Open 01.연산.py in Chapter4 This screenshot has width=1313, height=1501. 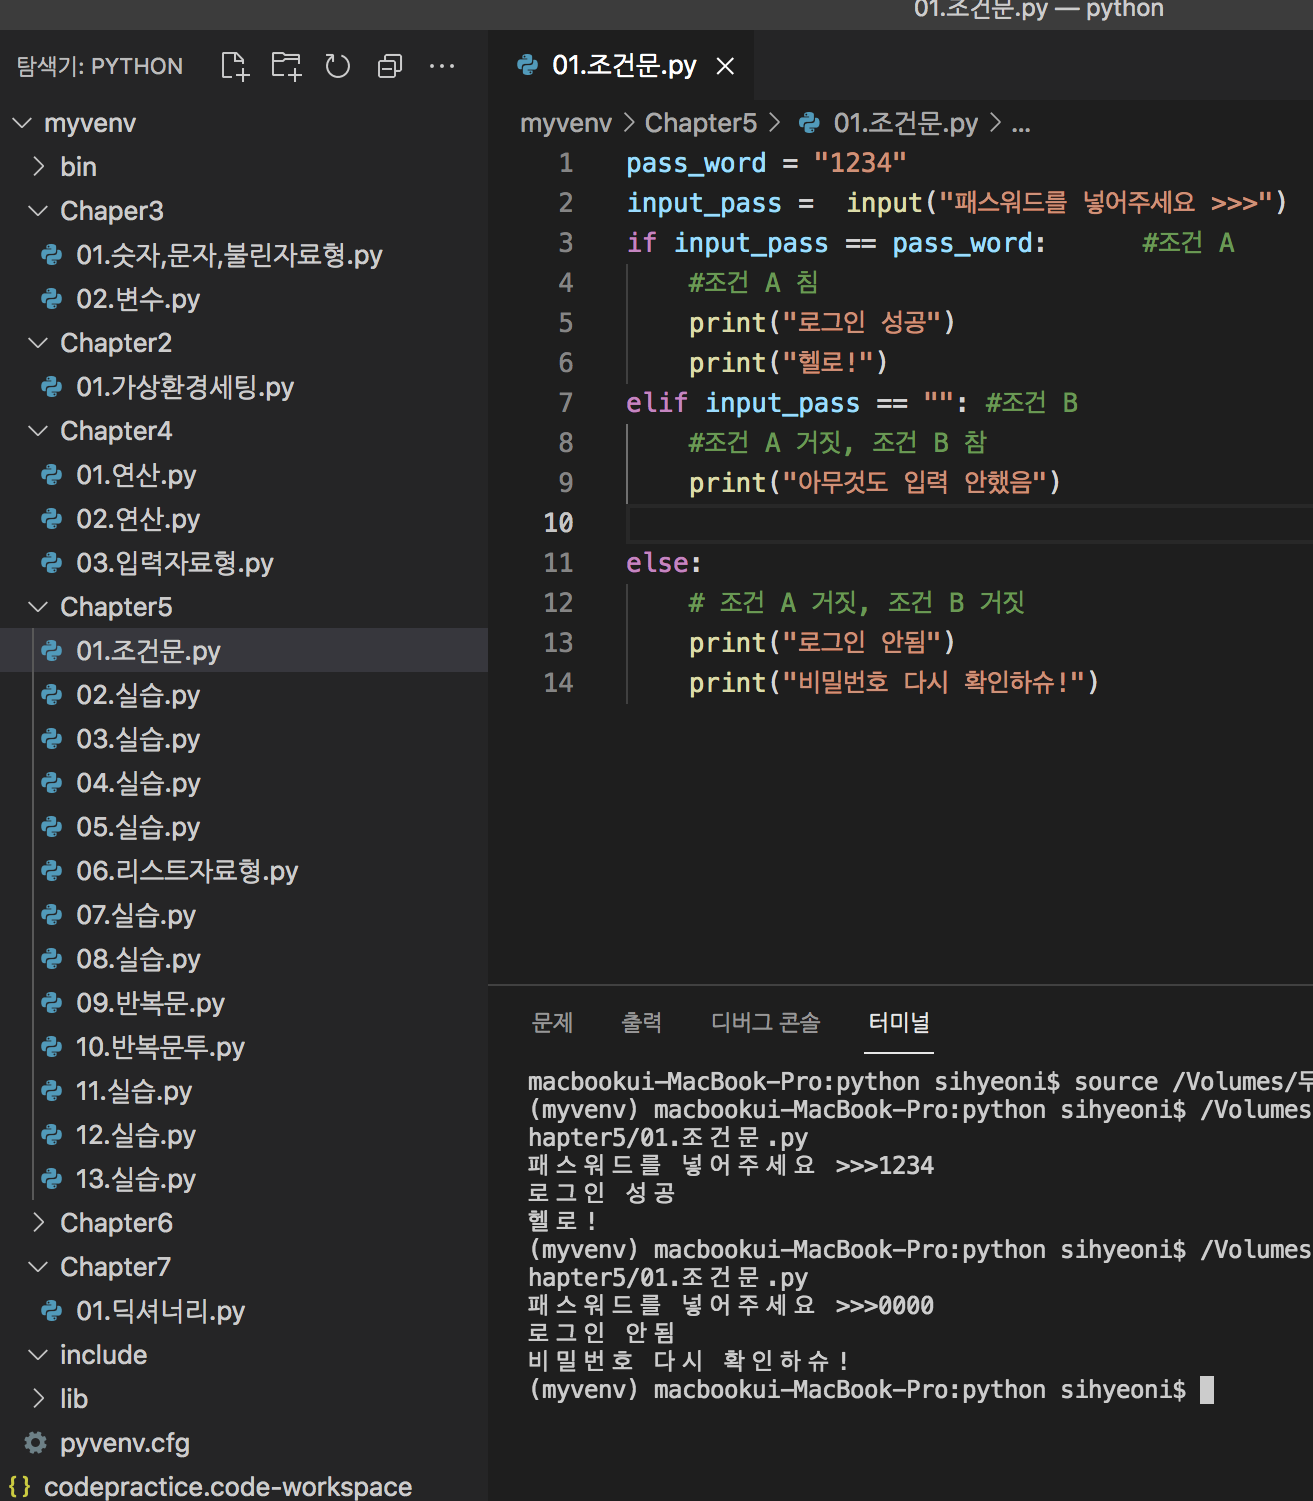point(244,475)
